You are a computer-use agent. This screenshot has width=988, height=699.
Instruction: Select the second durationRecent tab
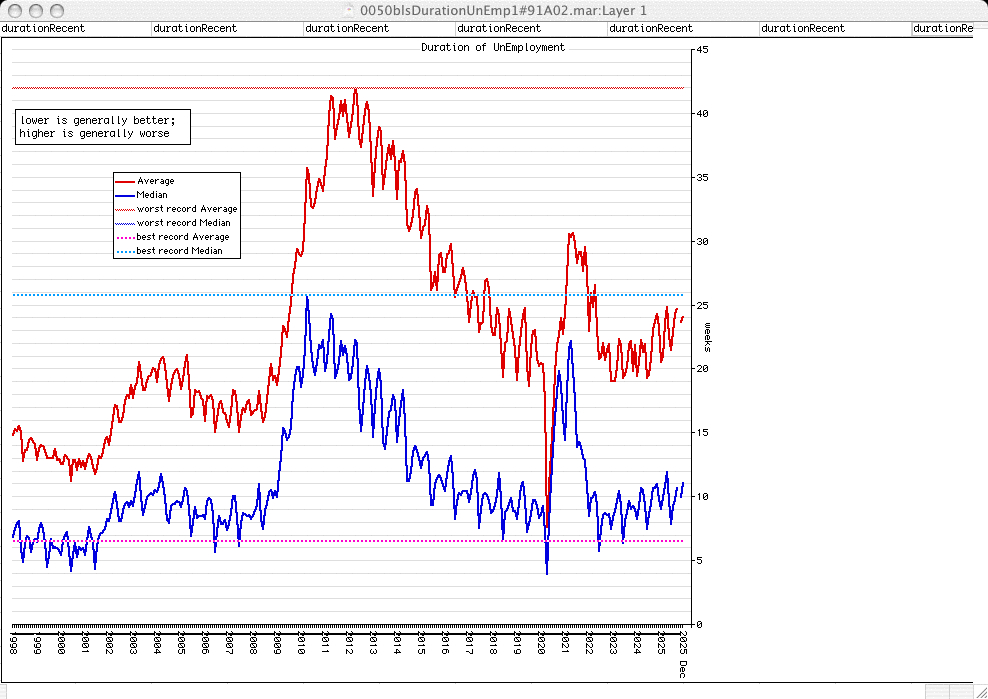point(195,28)
